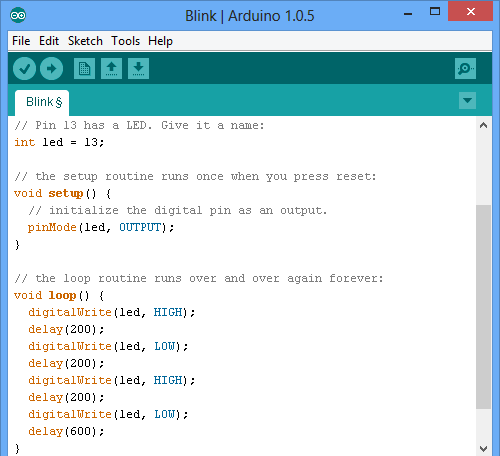Open a sketch with the up-arrow icon
Screen dimensions: 500x456
(x=111, y=69)
